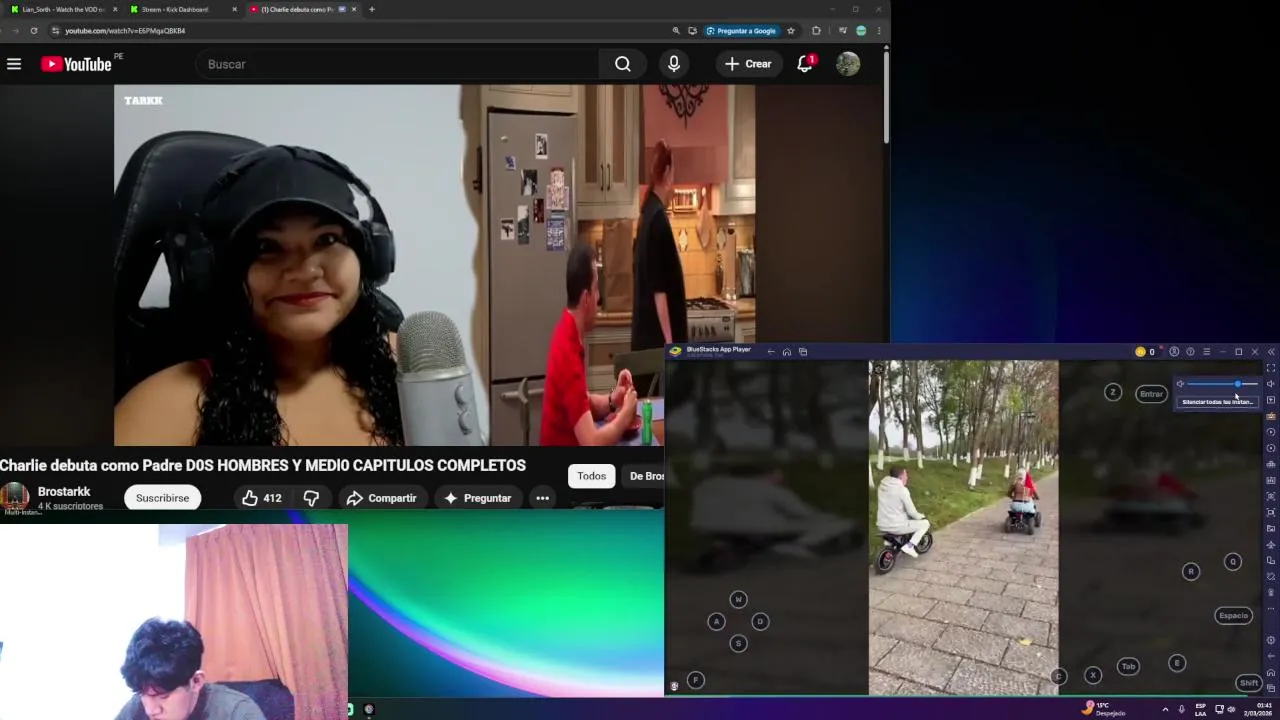Image resolution: width=1280 pixels, height=720 pixels.
Task: Switch to the Lian_Sorth Kick VOD tab
Action: (x=62, y=9)
